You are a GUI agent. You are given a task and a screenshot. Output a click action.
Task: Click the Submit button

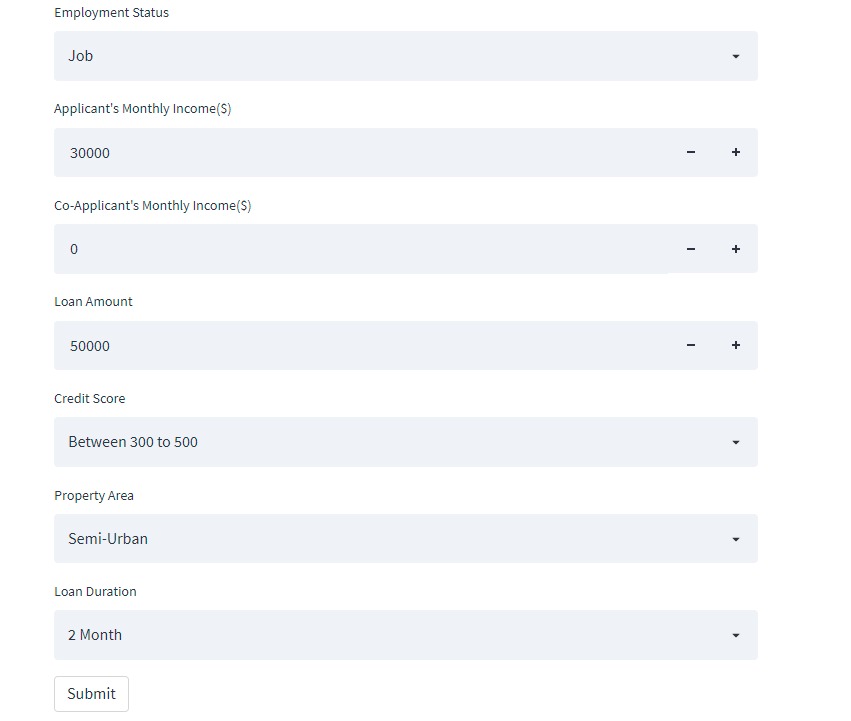pos(91,693)
